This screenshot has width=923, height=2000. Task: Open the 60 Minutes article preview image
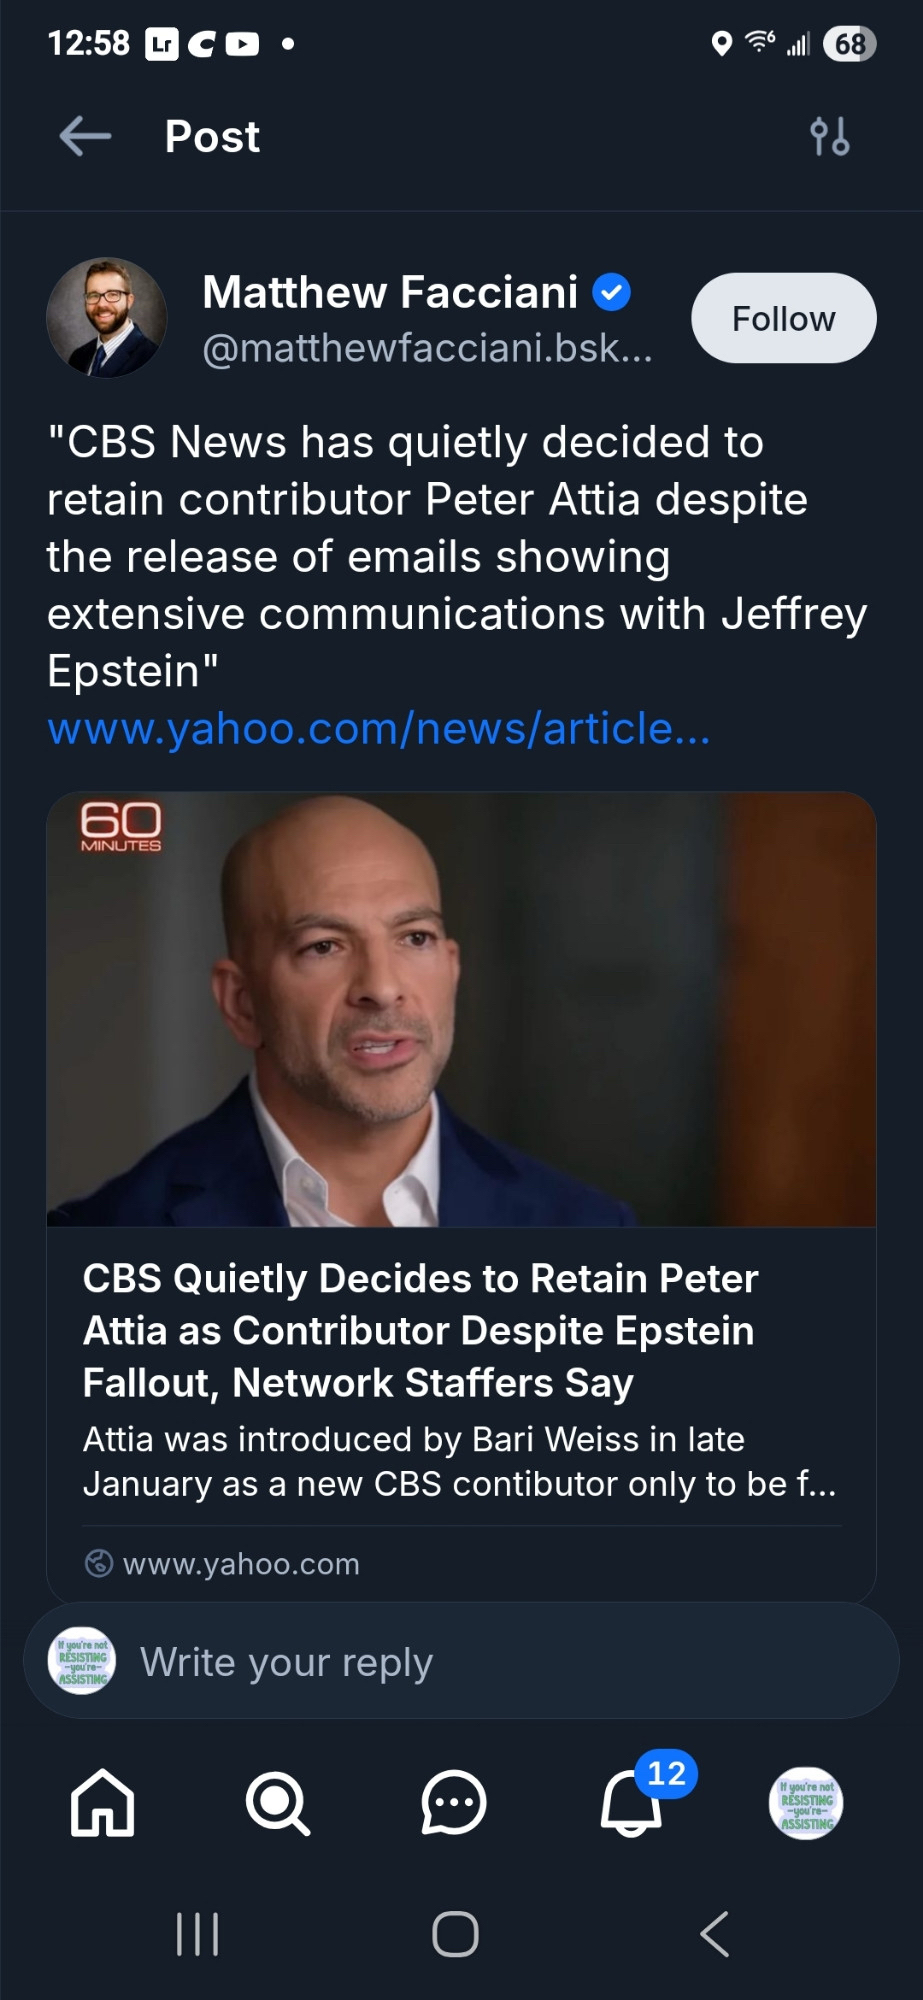click(x=461, y=1010)
